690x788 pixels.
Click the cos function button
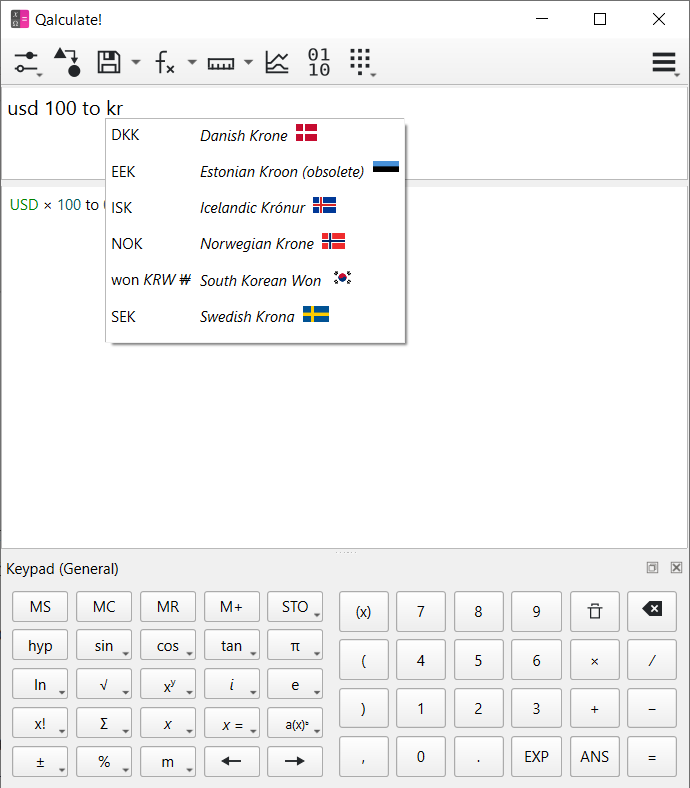pos(168,645)
